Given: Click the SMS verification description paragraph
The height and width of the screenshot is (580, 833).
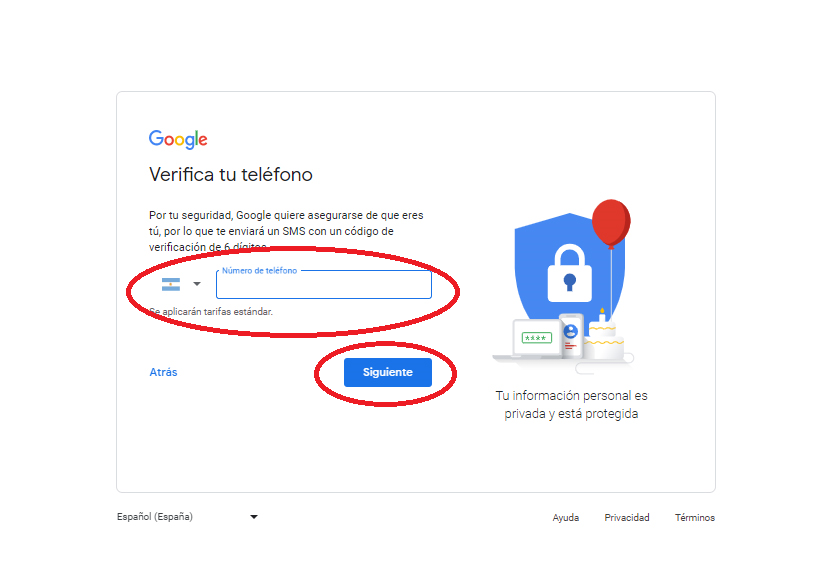Looking at the screenshot, I should (286, 231).
